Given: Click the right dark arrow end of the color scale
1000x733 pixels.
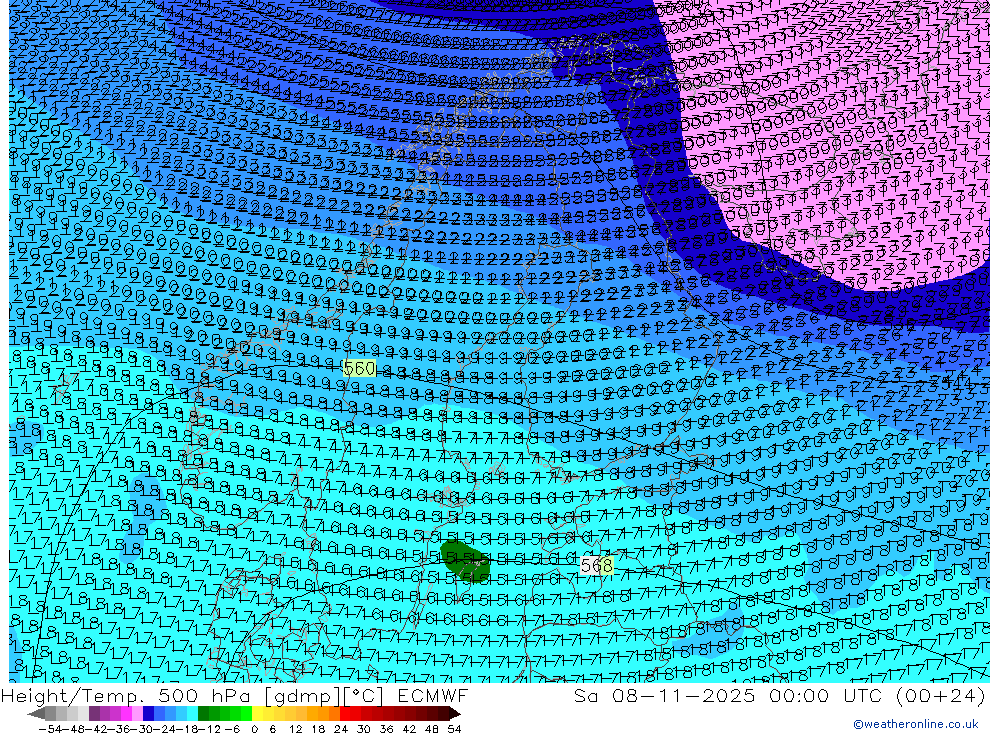Looking at the screenshot, I should [x=455, y=714].
